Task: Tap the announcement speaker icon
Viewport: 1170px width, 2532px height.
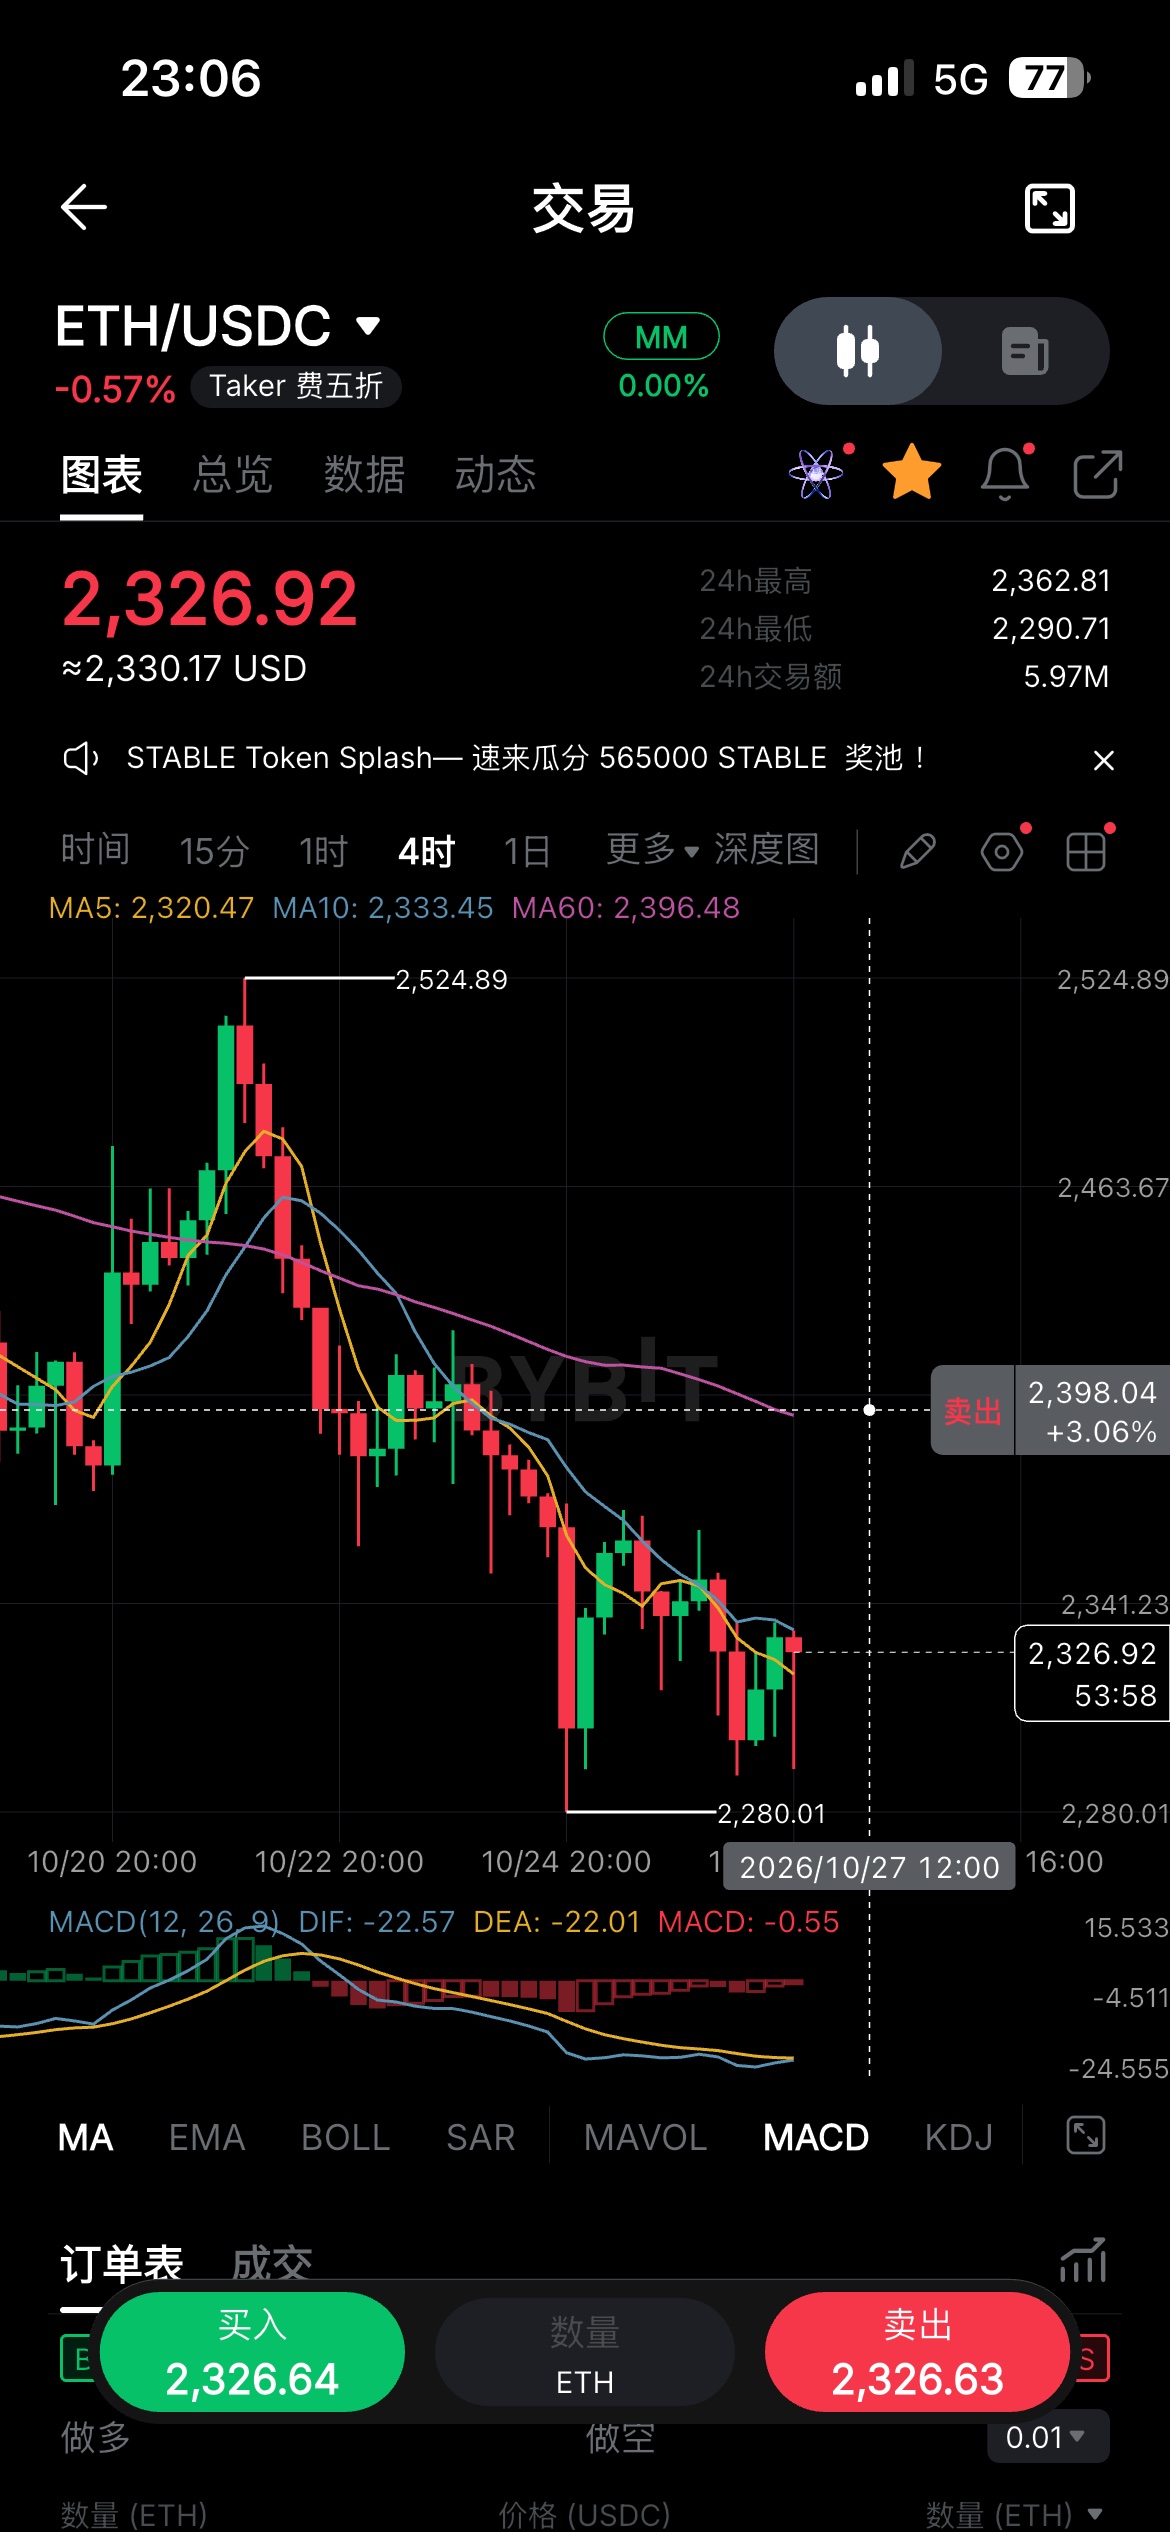Action: click(80, 759)
